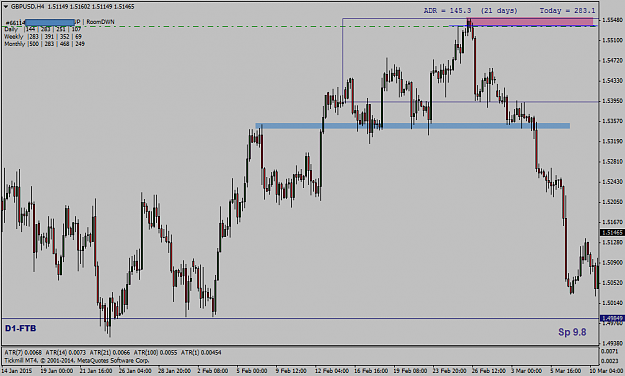Click the 1.53950 price scale value
625x376 pixels.
point(613,101)
